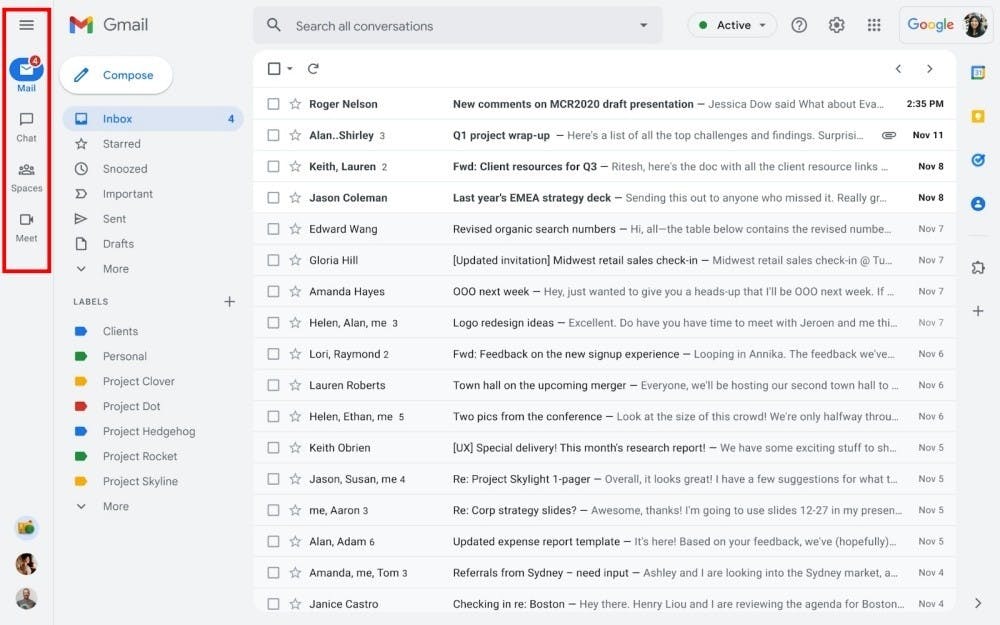The image size is (1000, 625).
Task: Open the Project Rocket label
Action: tap(139, 456)
